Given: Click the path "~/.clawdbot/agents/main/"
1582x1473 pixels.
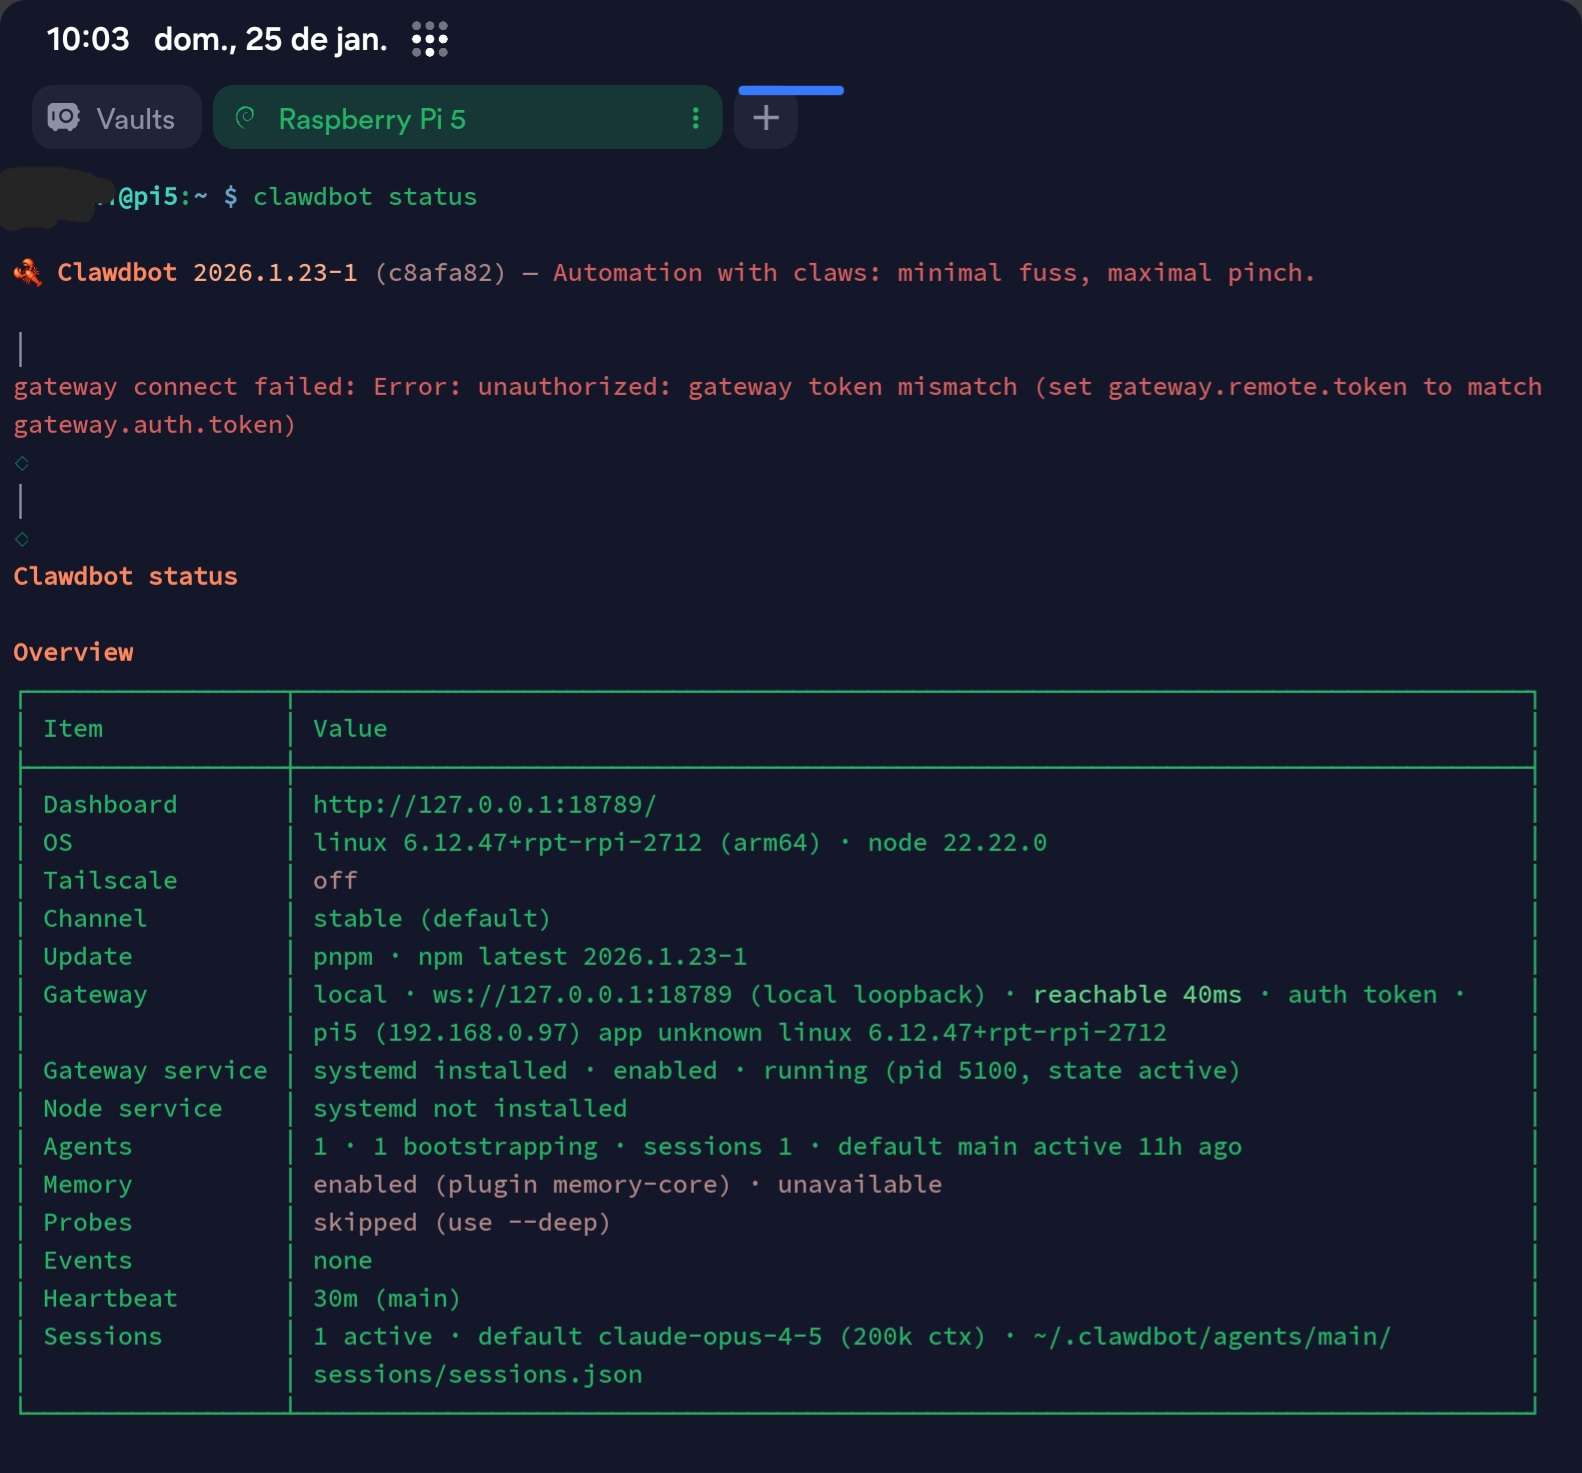Looking at the screenshot, I should tap(1212, 1337).
